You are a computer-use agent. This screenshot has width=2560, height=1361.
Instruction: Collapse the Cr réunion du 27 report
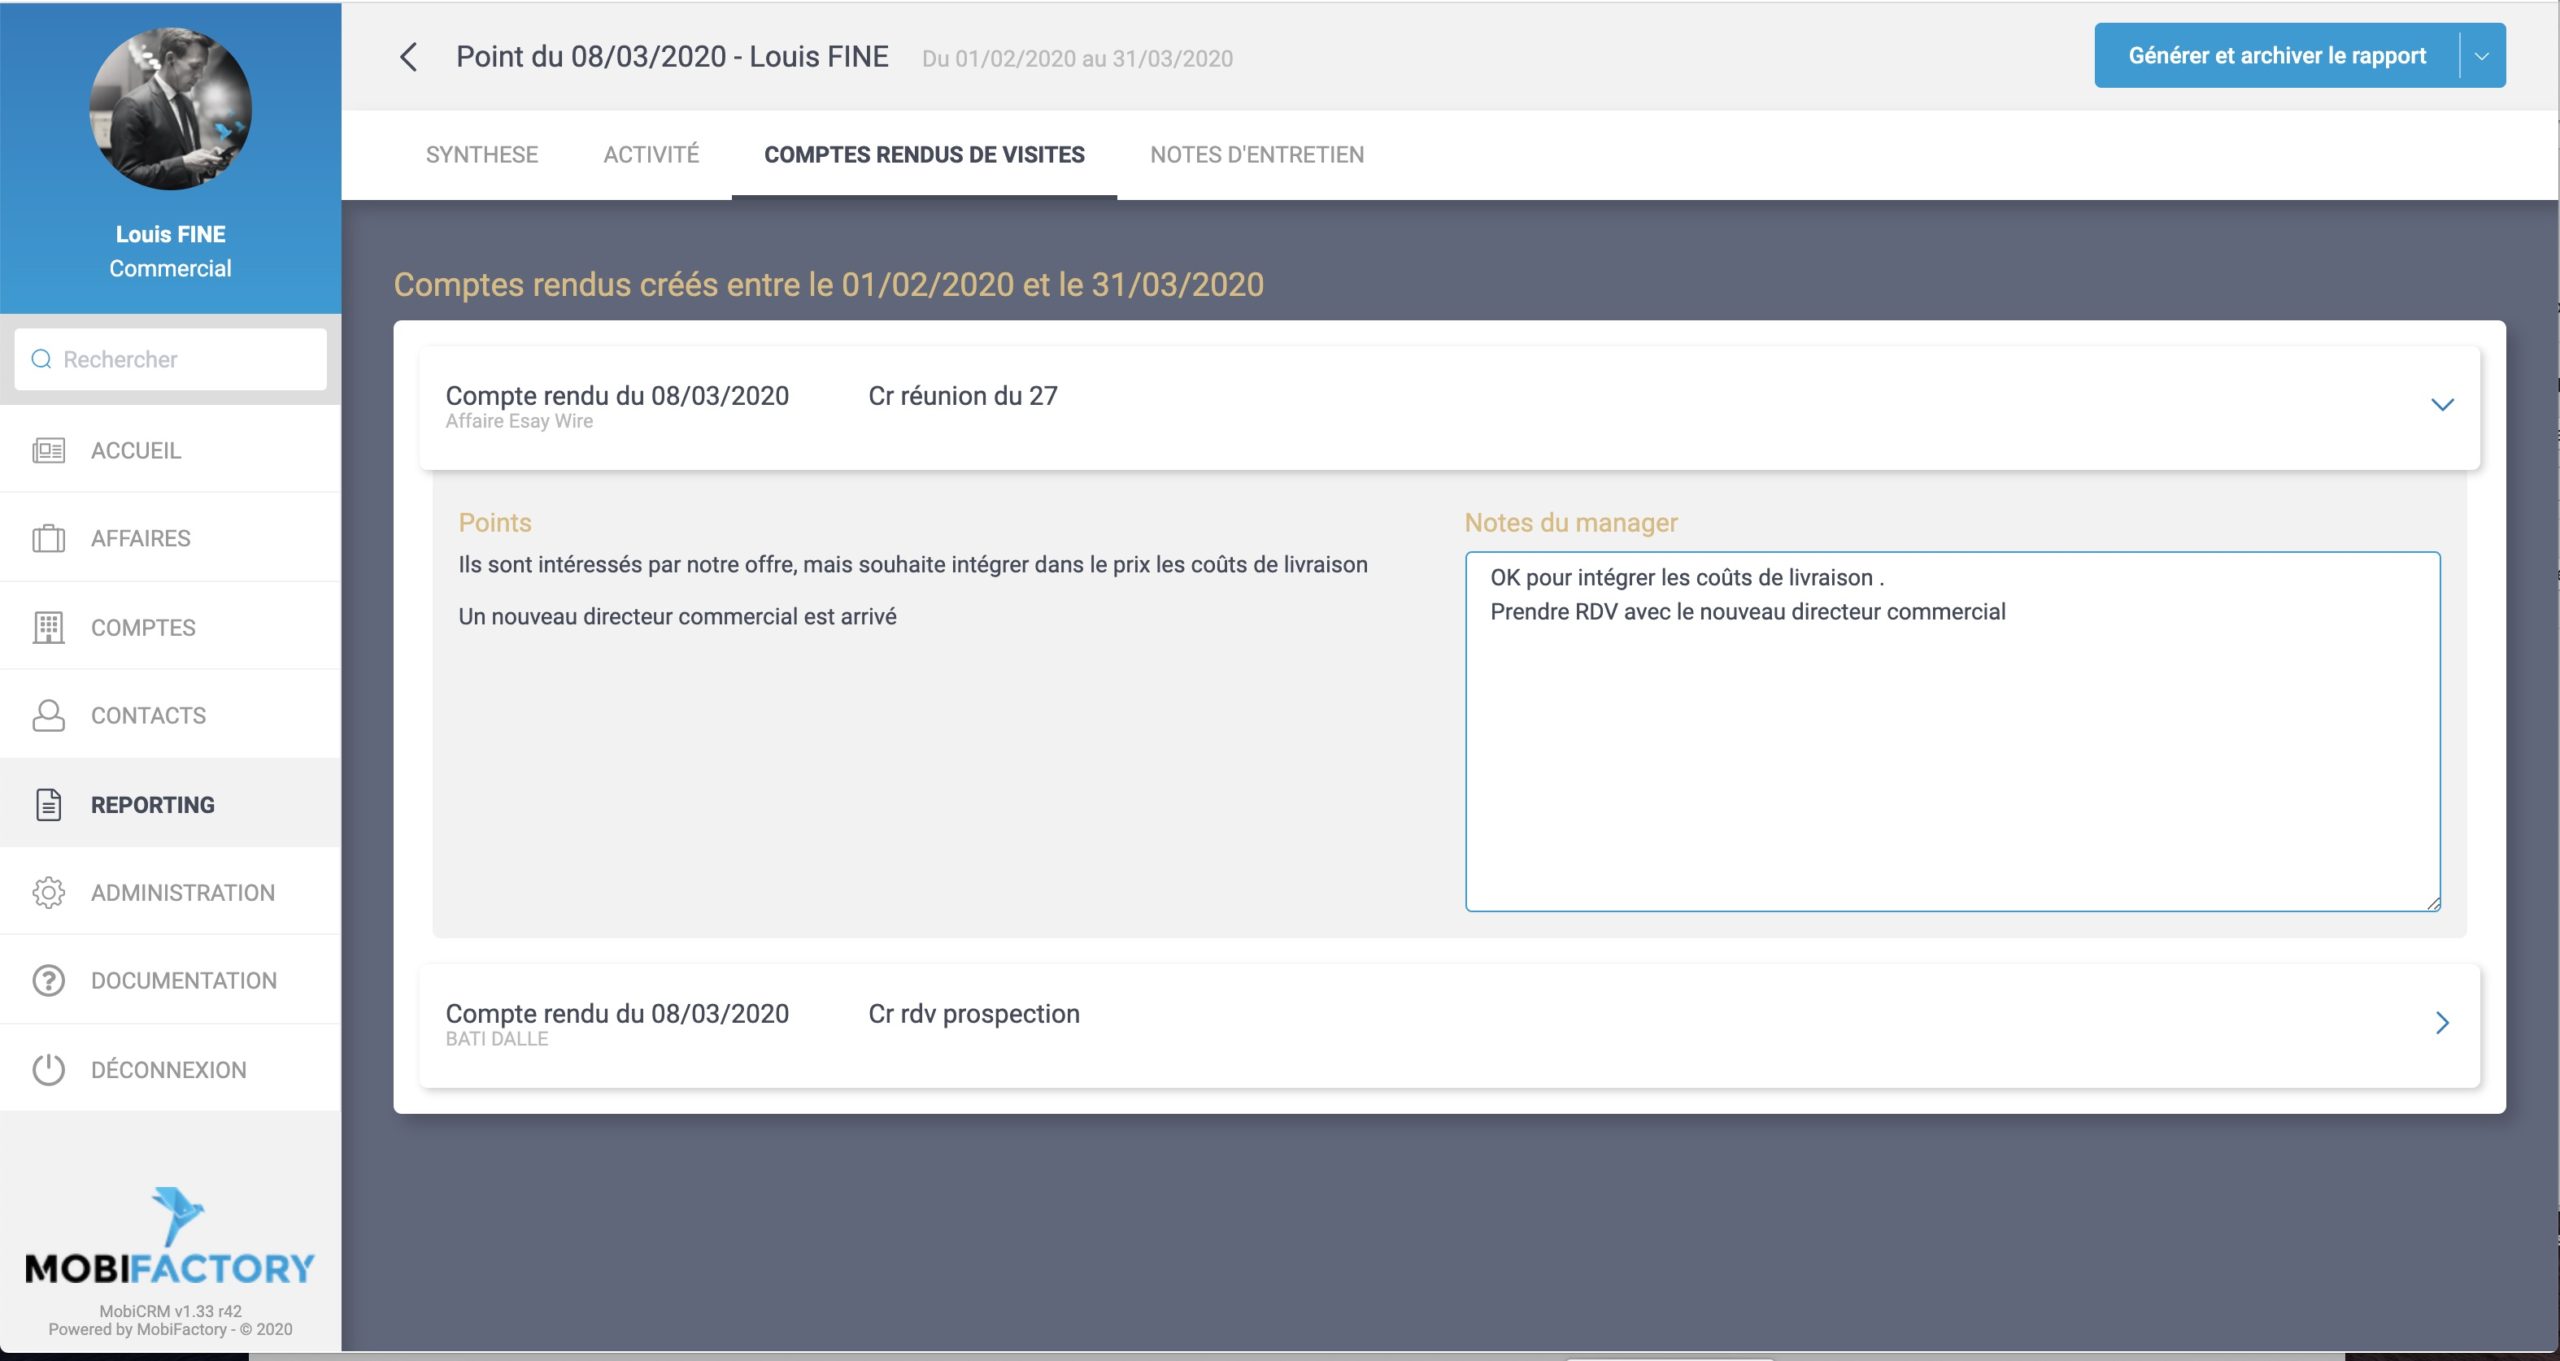(x=2444, y=405)
